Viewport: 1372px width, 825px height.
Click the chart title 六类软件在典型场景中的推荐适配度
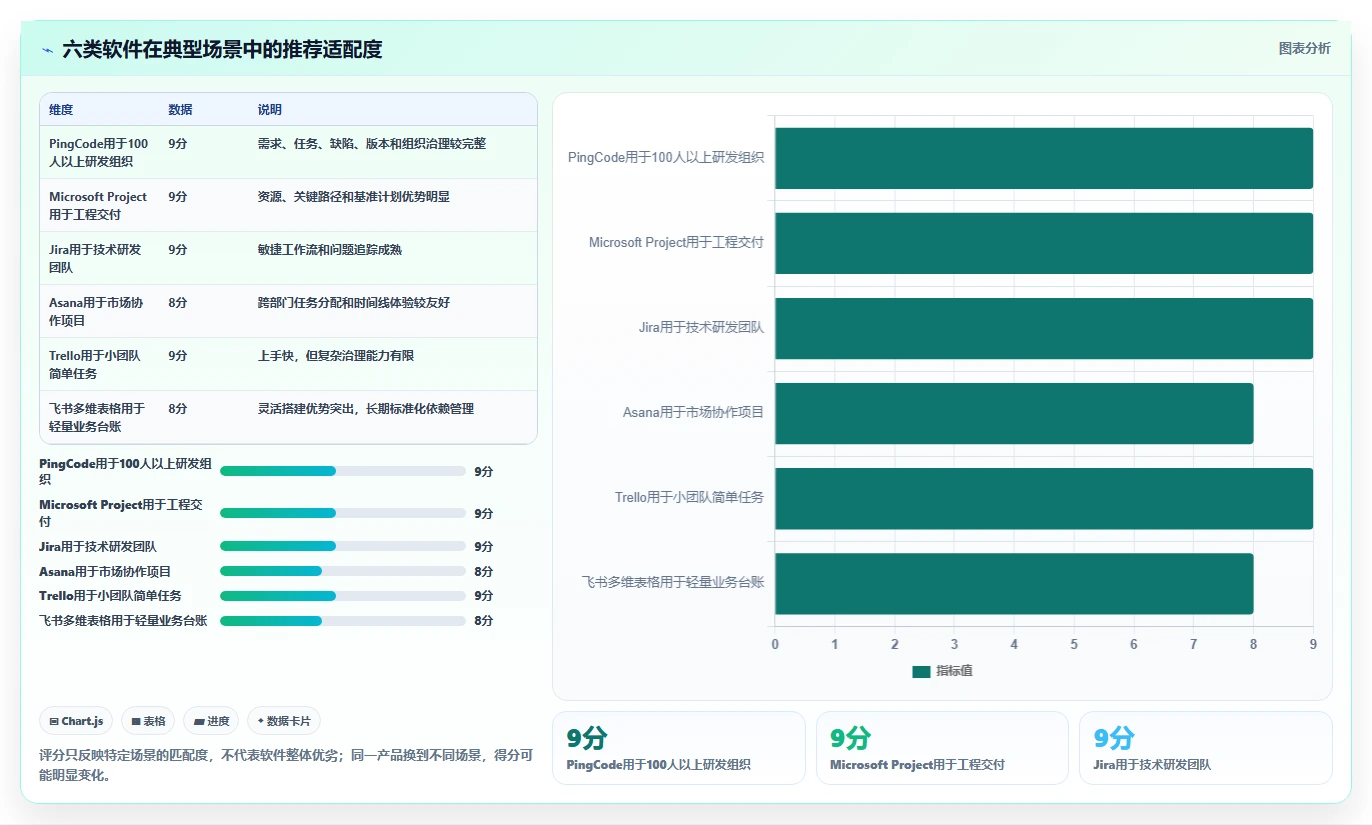tap(222, 49)
